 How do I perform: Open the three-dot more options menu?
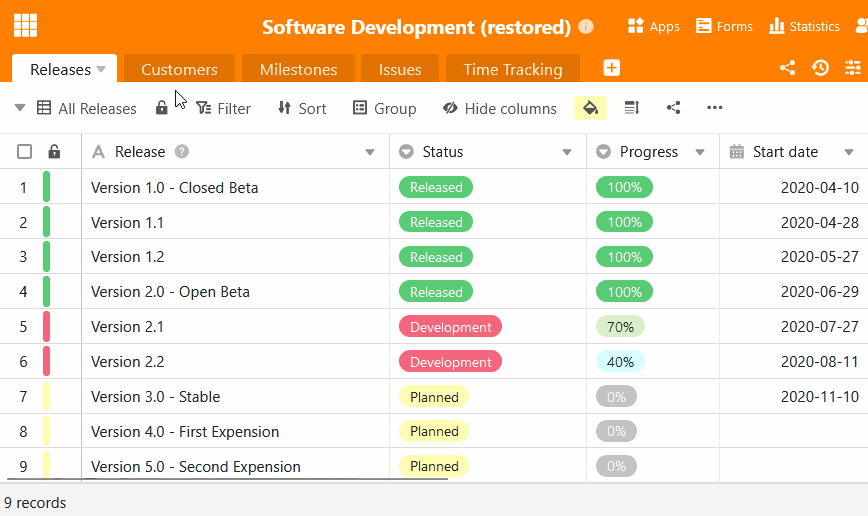(x=714, y=108)
